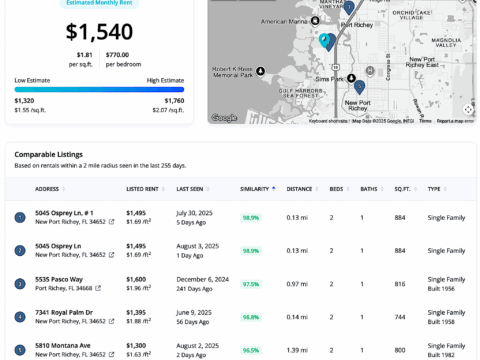Select numbered circle 1 beside 5045 Osprey Ln #1

(x=20, y=218)
